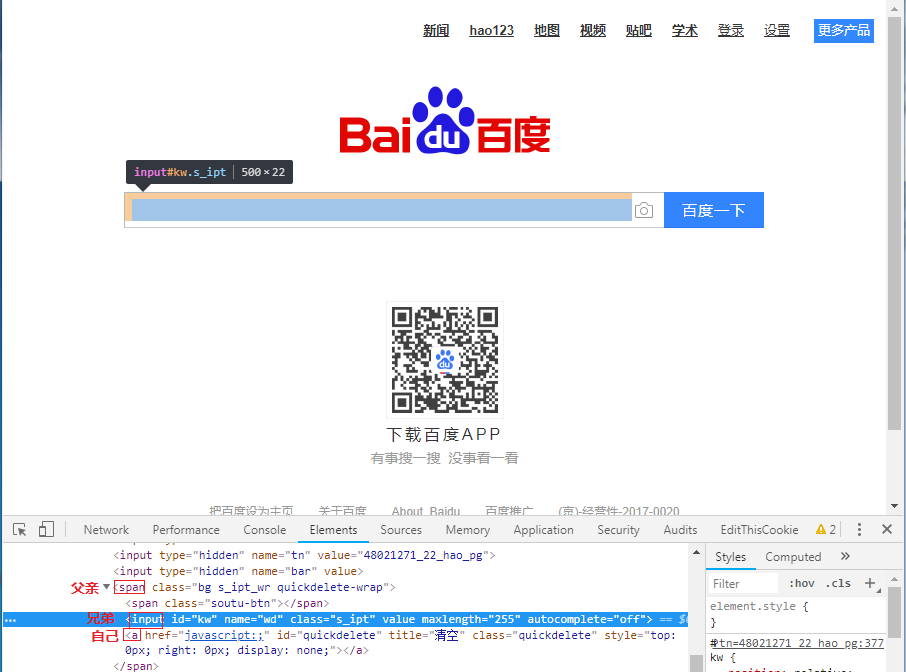Open more style tabs with the chevron
The height and width of the screenshot is (672, 906).
(x=843, y=556)
